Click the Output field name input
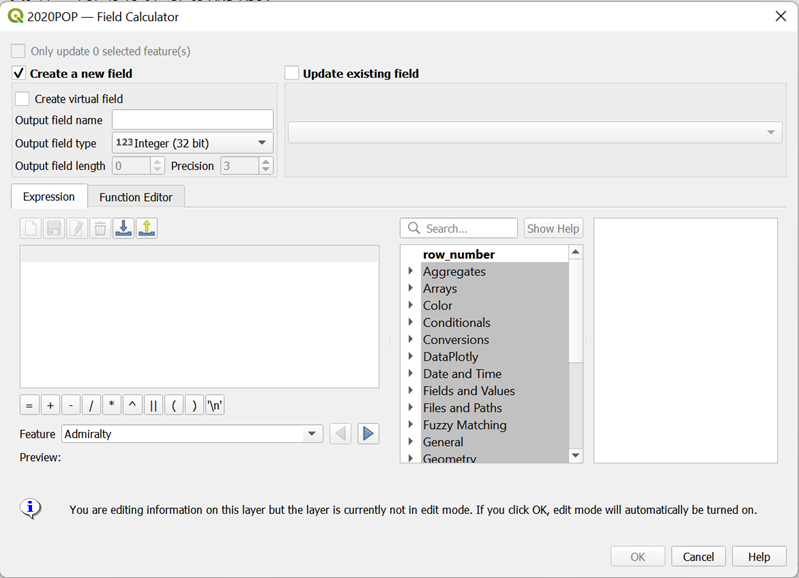The height and width of the screenshot is (578, 799). point(192,120)
